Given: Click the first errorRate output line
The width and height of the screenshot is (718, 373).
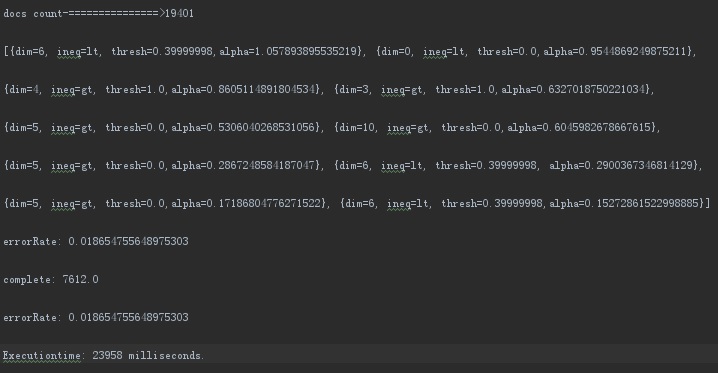Looking at the screenshot, I should click(96, 241).
